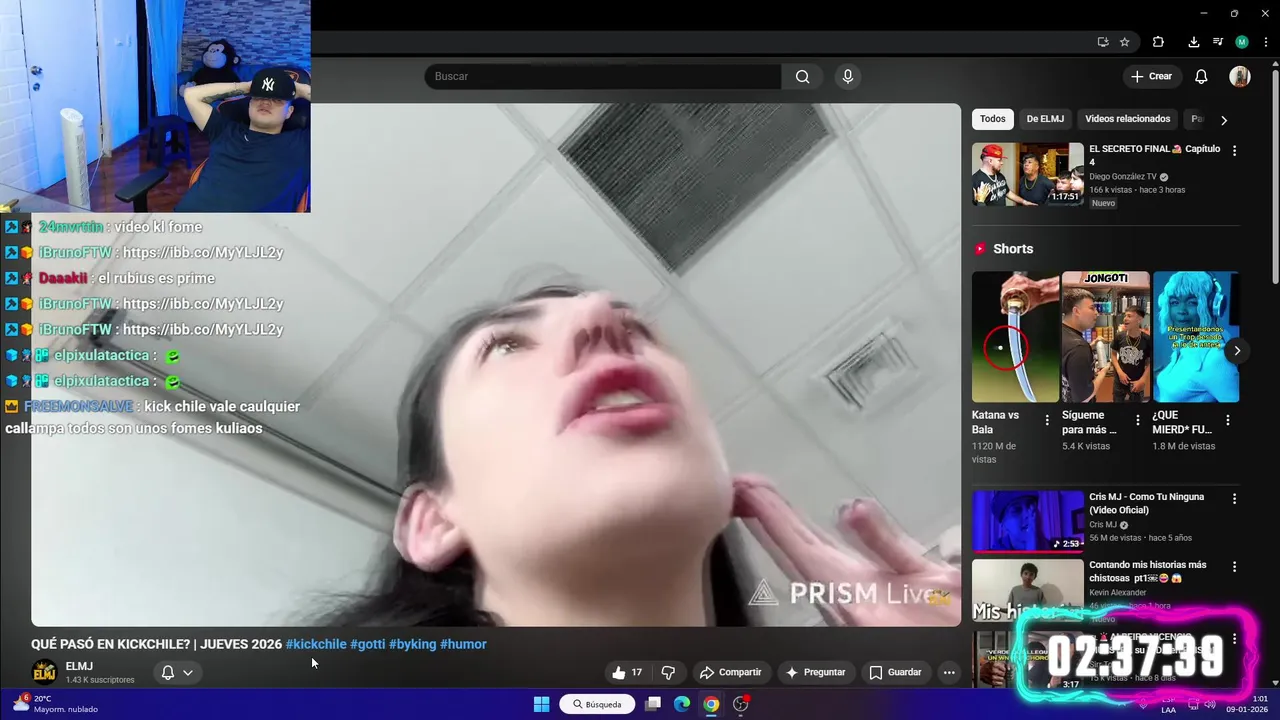Open Chrome from taskbar
Viewport: 1280px width, 720px height.
point(711,704)
